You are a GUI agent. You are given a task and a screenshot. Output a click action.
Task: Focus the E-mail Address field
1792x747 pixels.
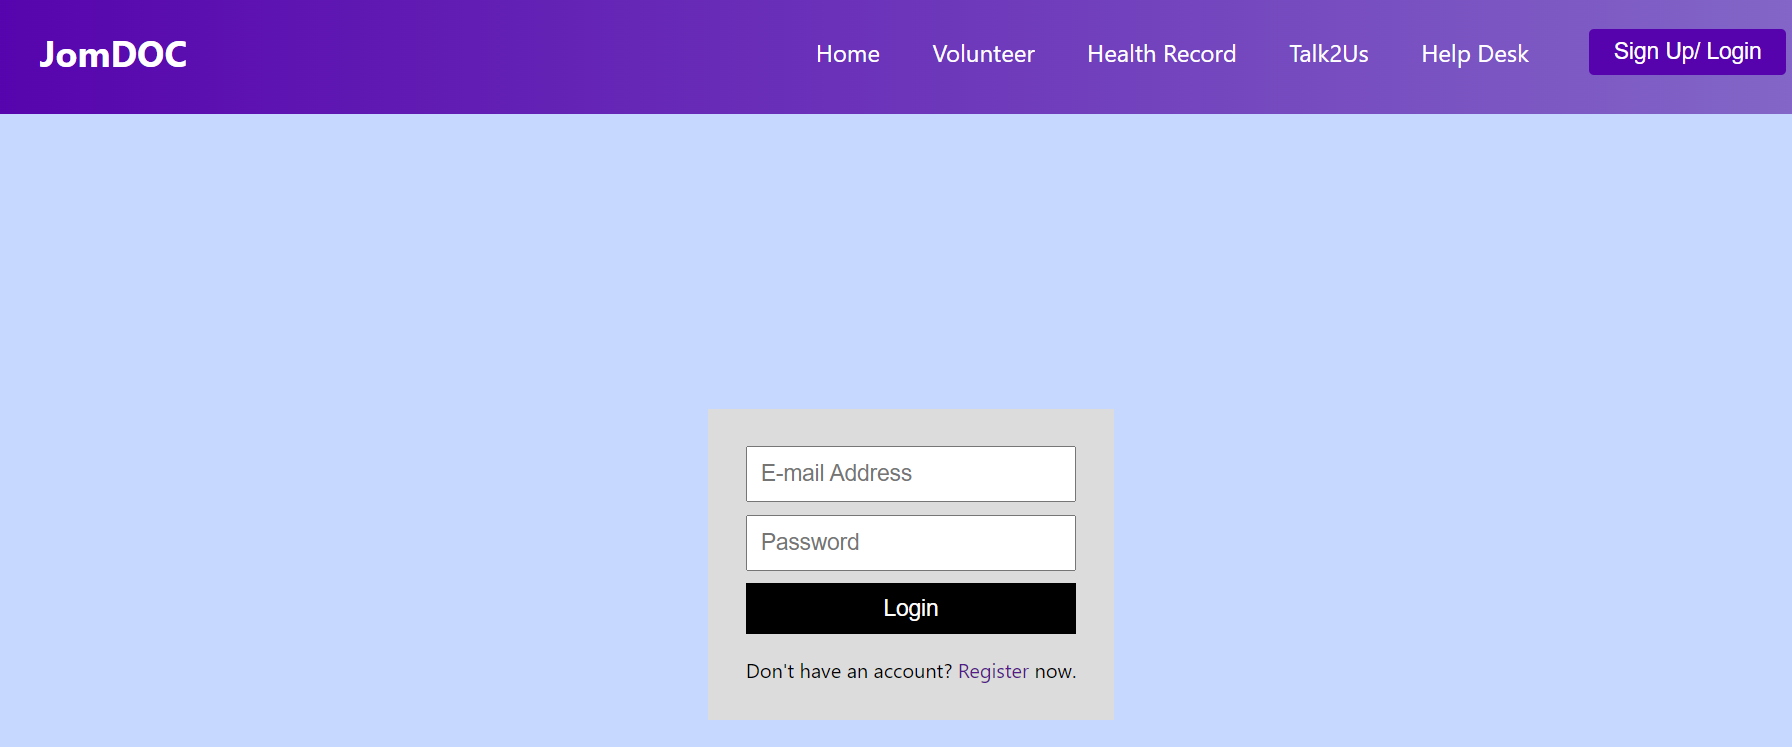pos(911,474)
